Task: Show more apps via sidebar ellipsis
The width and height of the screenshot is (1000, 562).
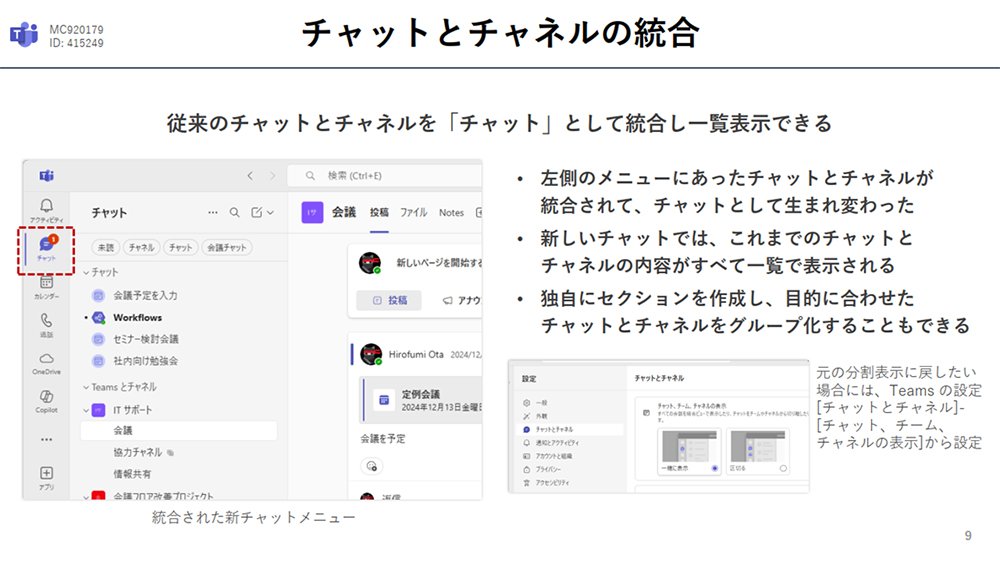Action: coord(47,439)
